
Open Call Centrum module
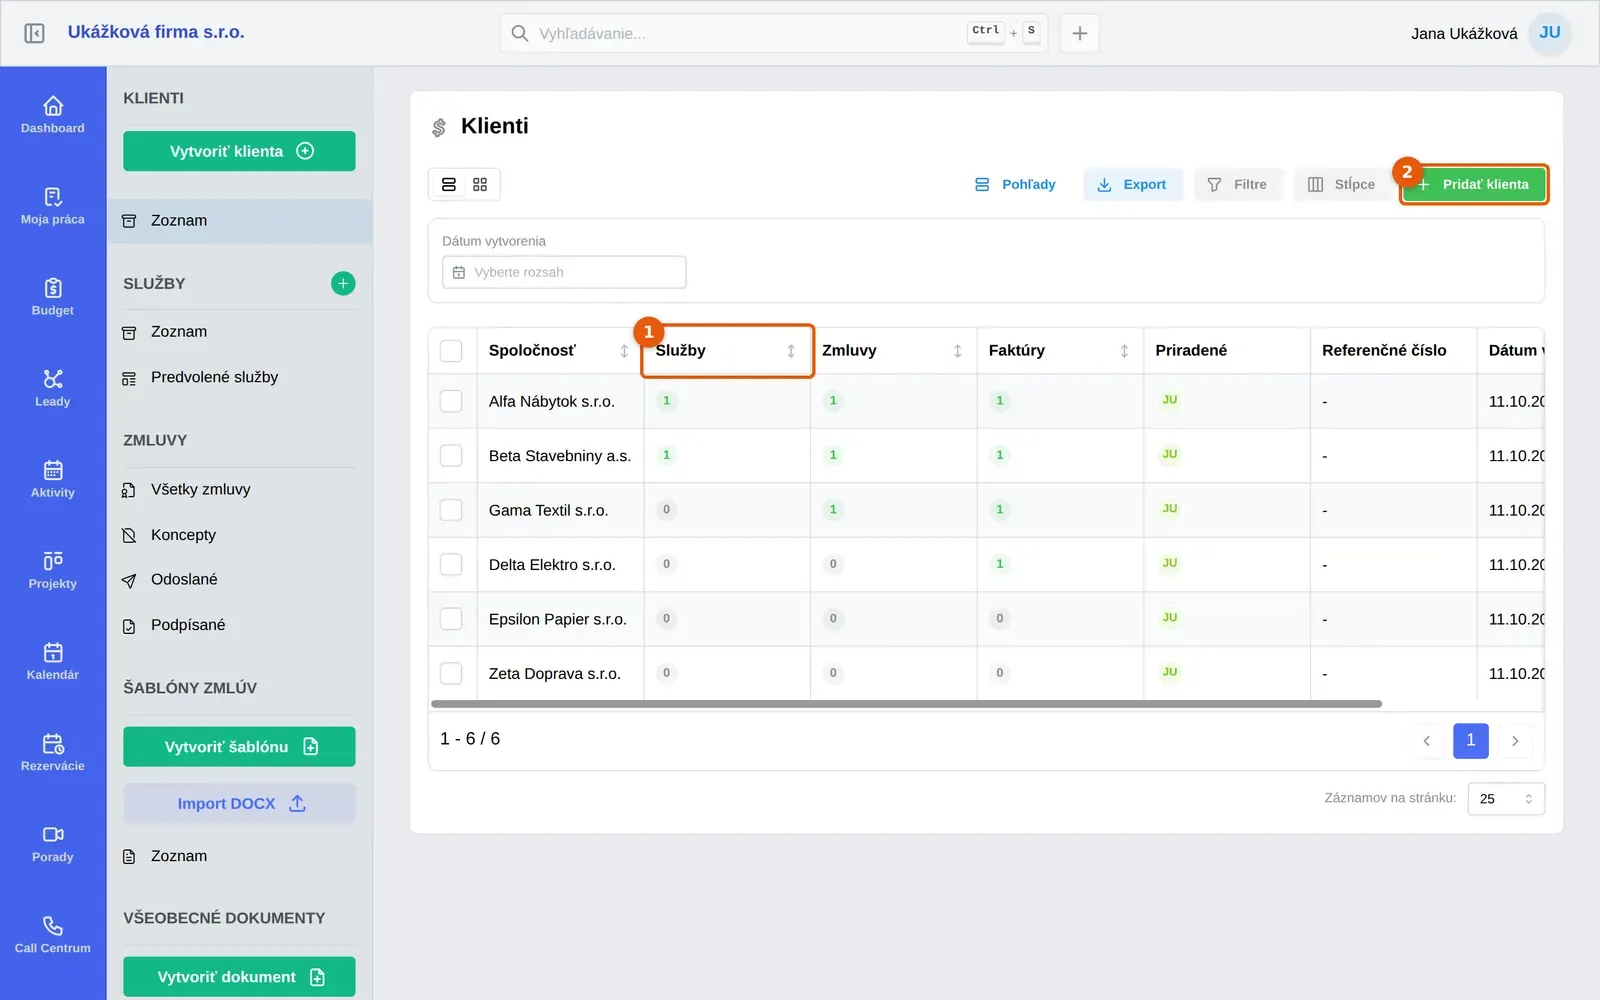53,933
